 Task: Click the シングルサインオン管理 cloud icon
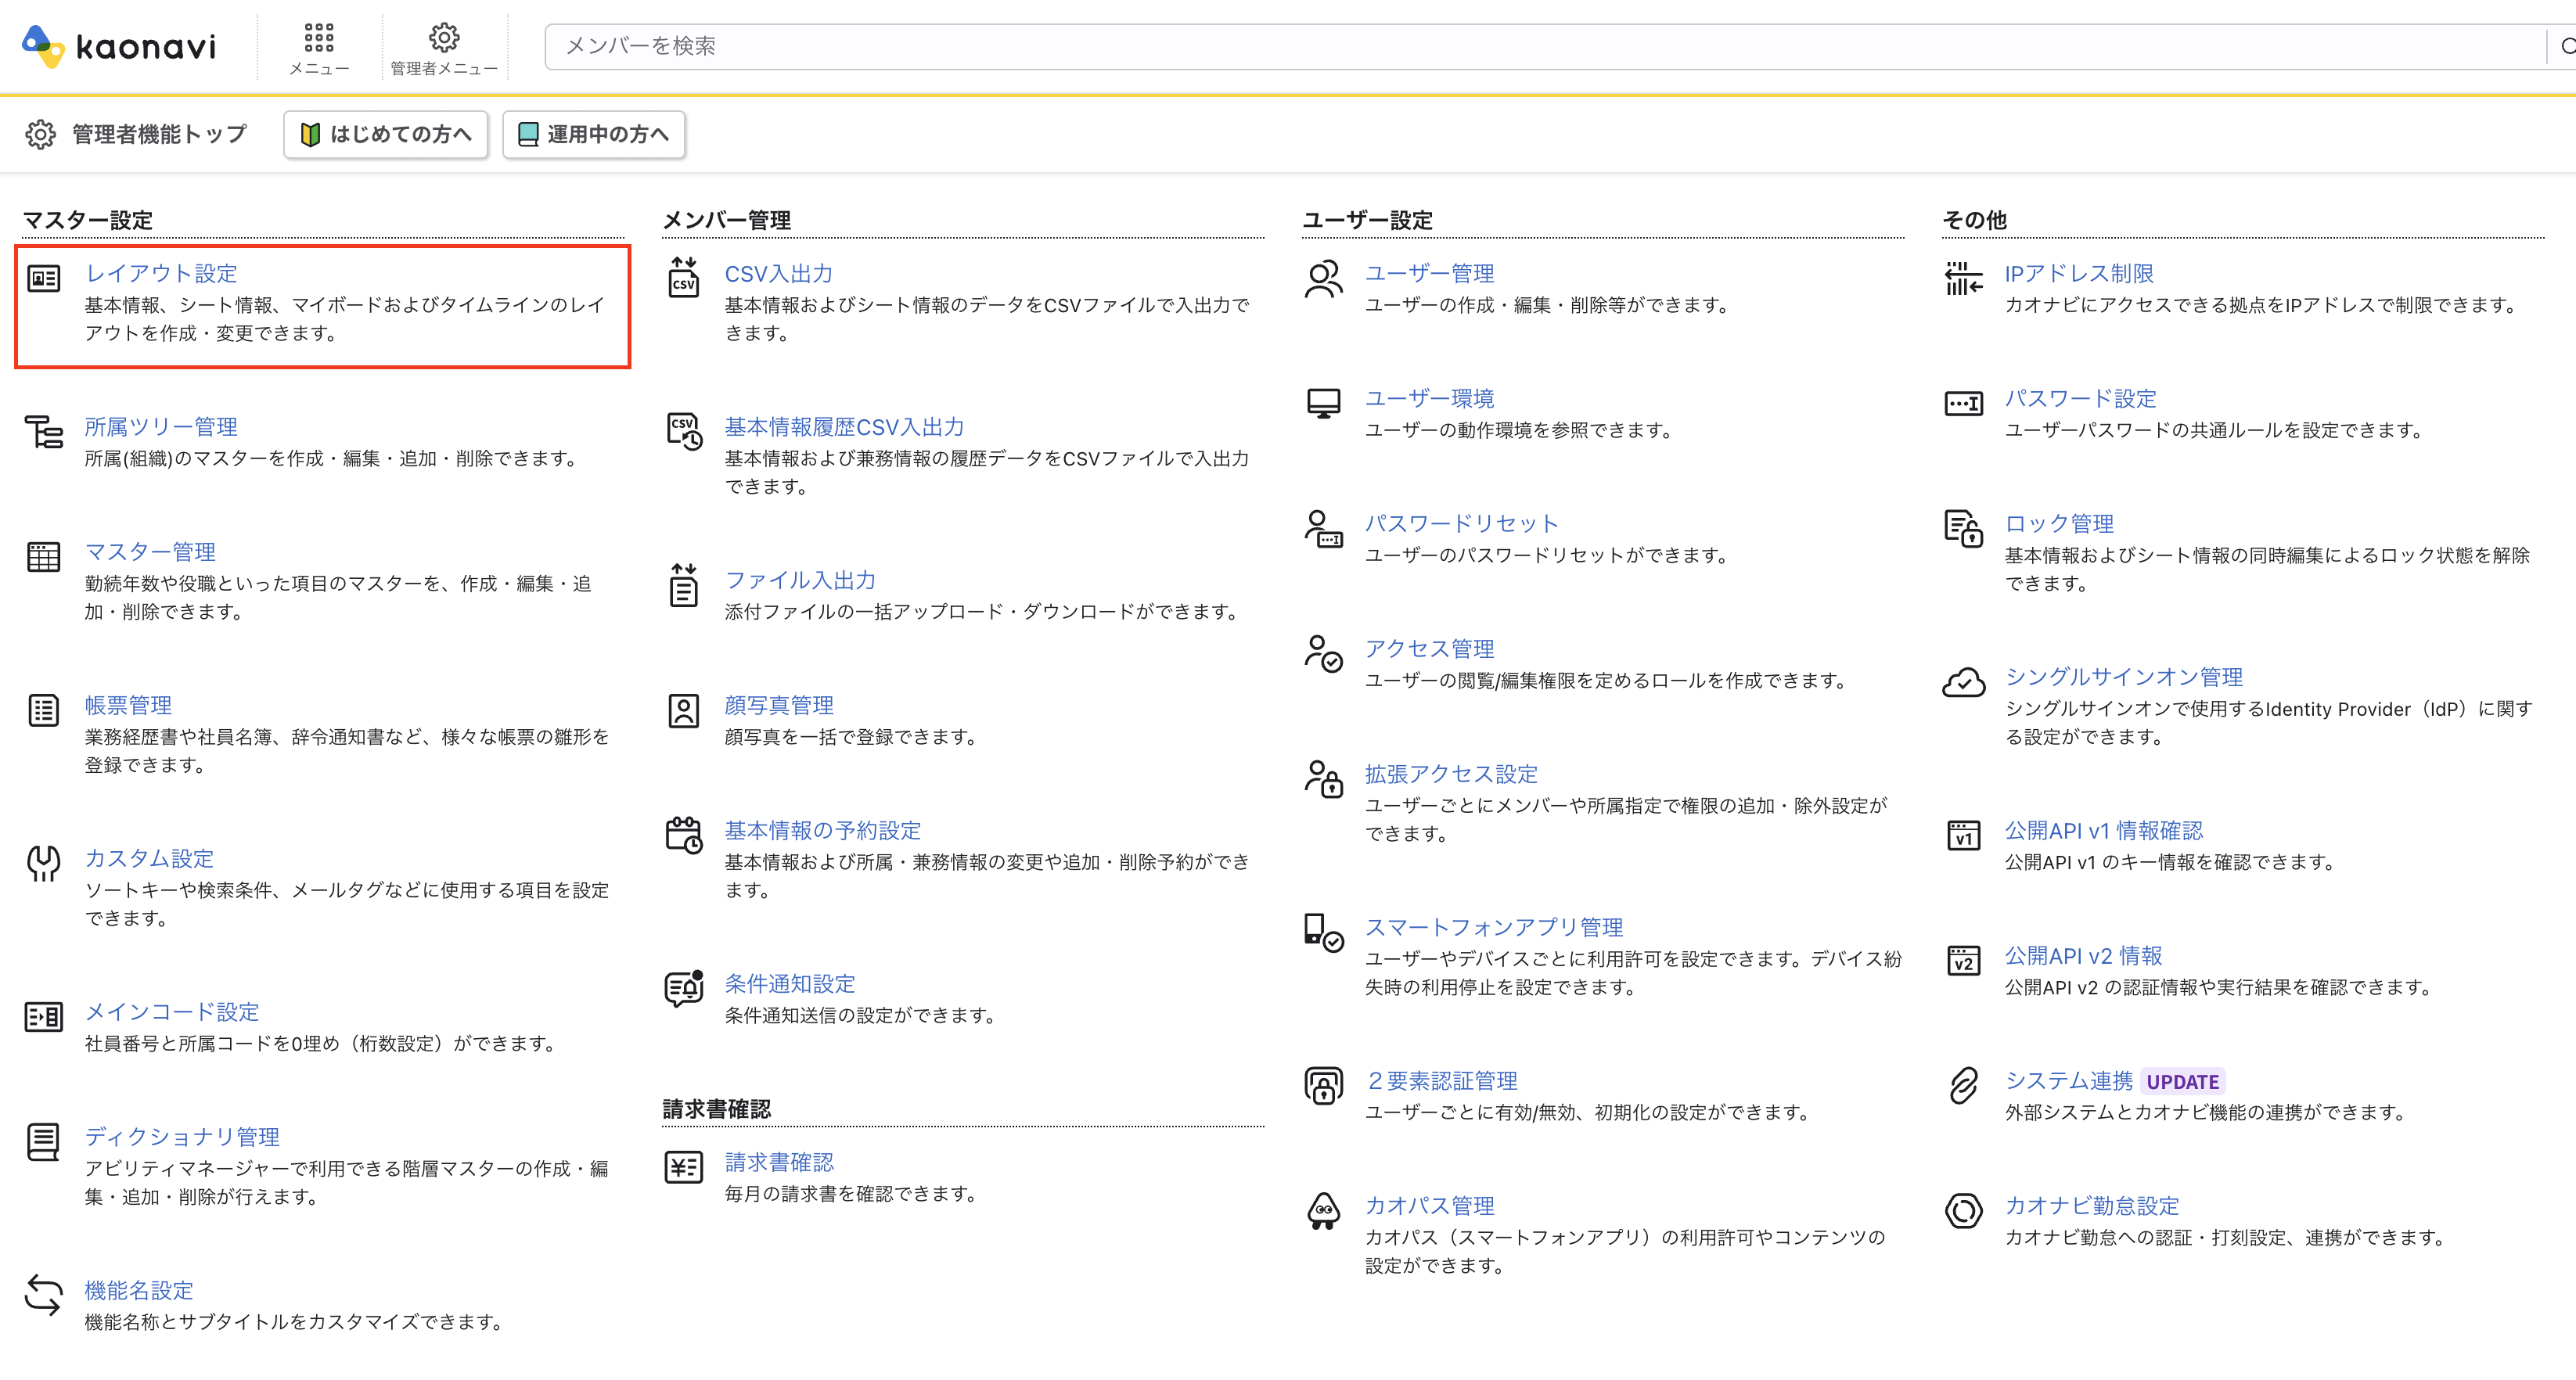(x=1963, y=682)
